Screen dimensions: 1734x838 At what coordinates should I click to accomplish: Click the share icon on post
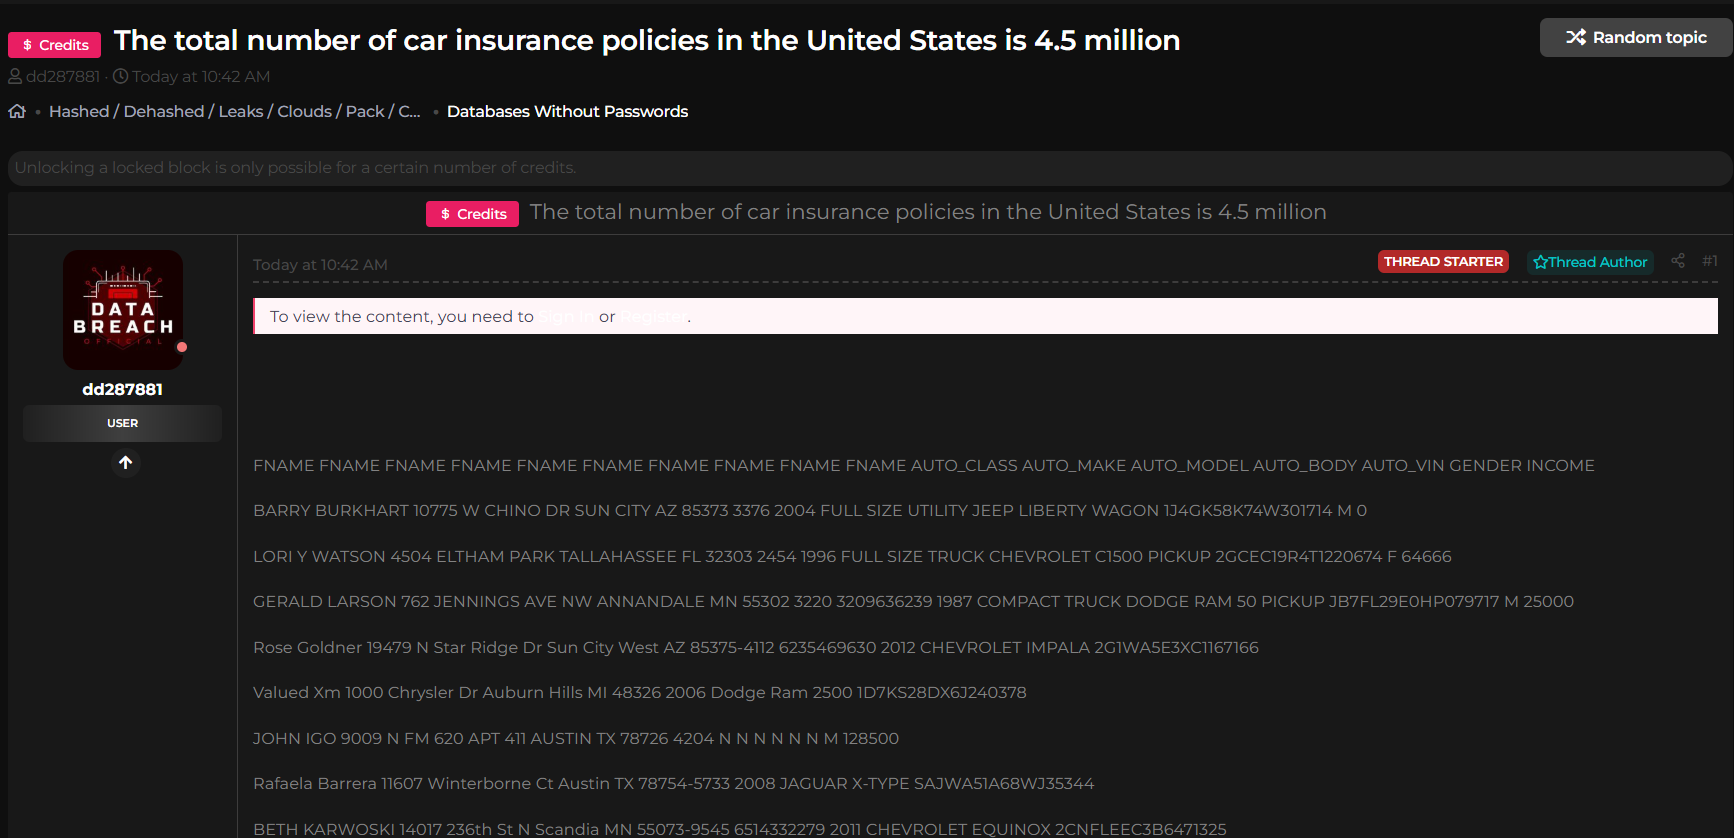point(1678,260)
